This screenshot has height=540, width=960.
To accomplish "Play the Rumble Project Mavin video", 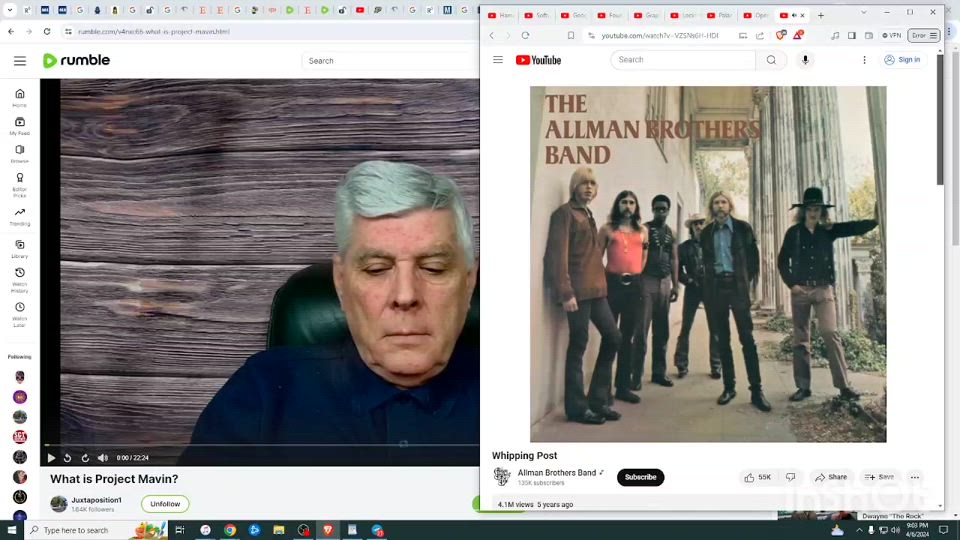I will 52,458.
